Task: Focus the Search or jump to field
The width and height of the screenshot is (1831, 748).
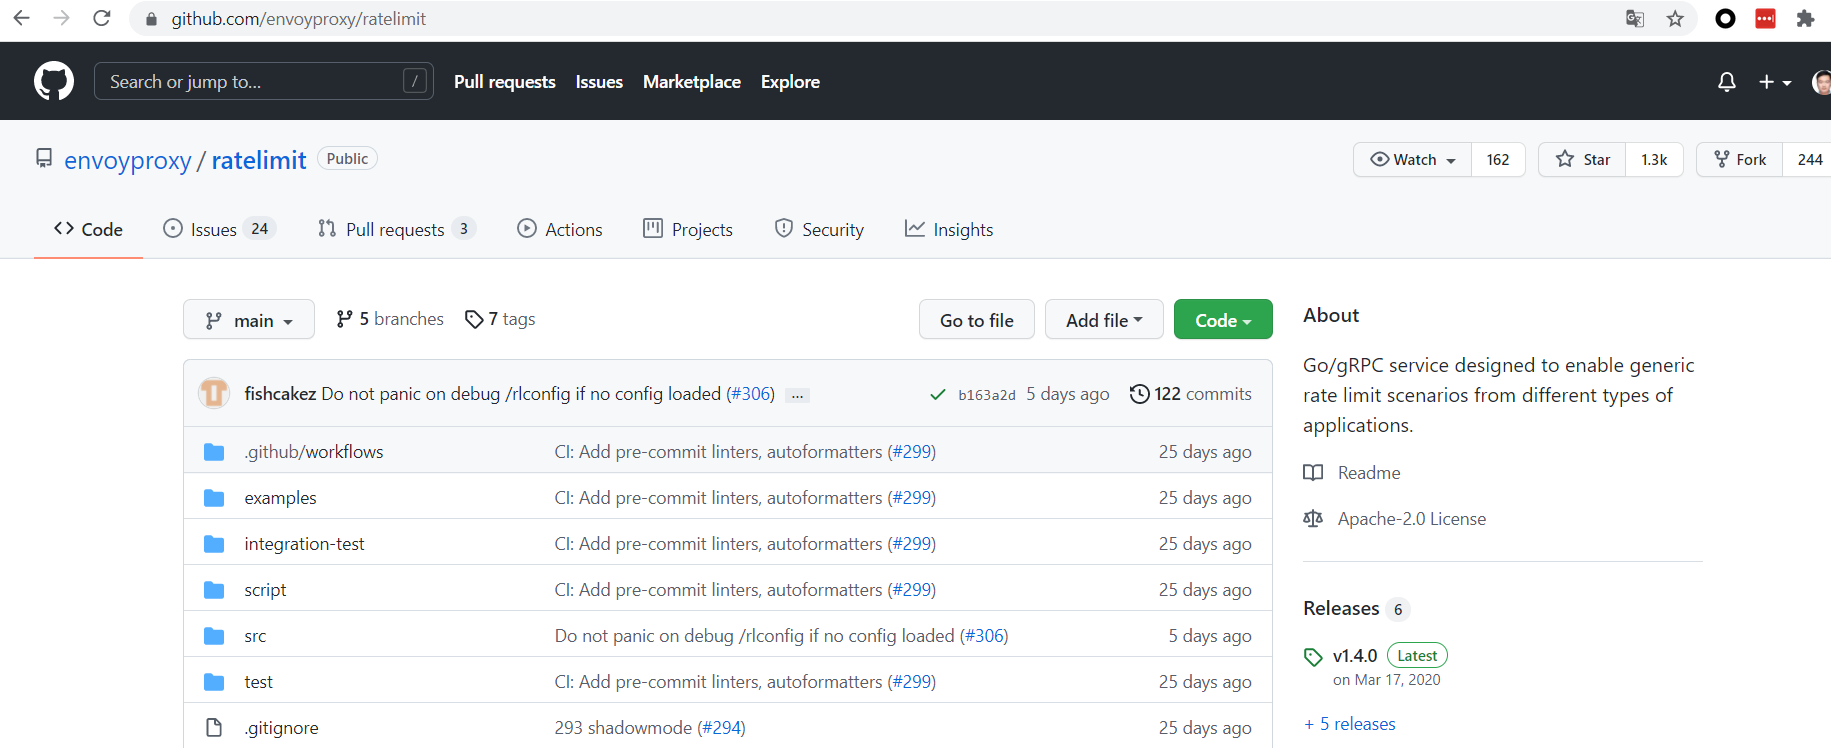Action: point(264,81)
